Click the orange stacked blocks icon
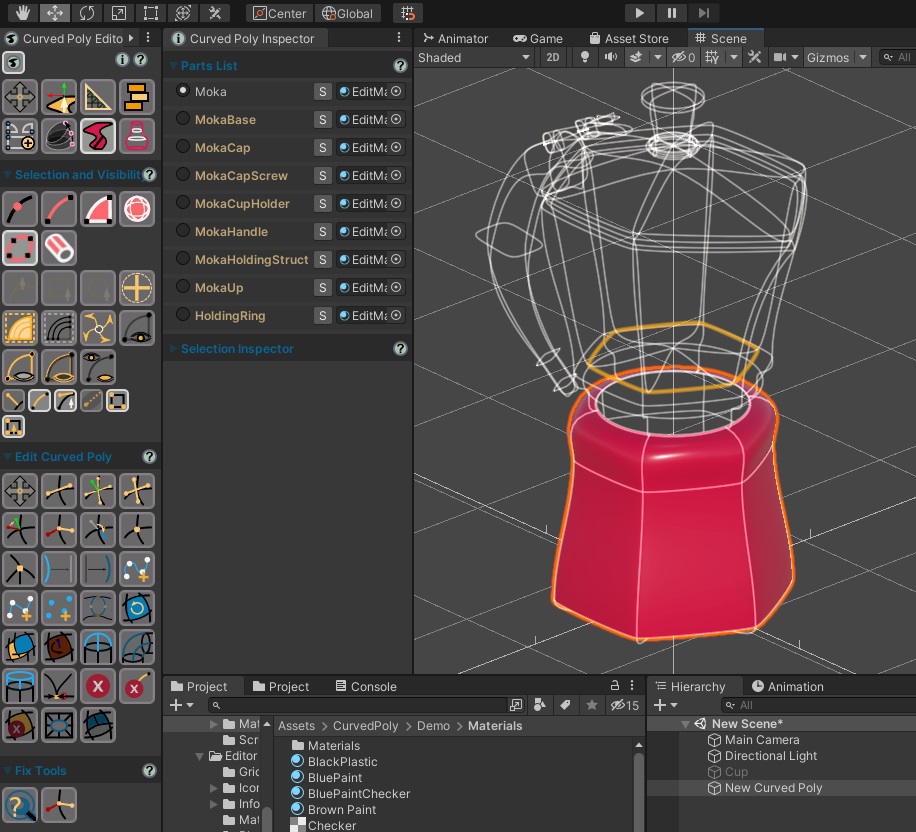This screenshot has width=916, height=832. point(137,97)
